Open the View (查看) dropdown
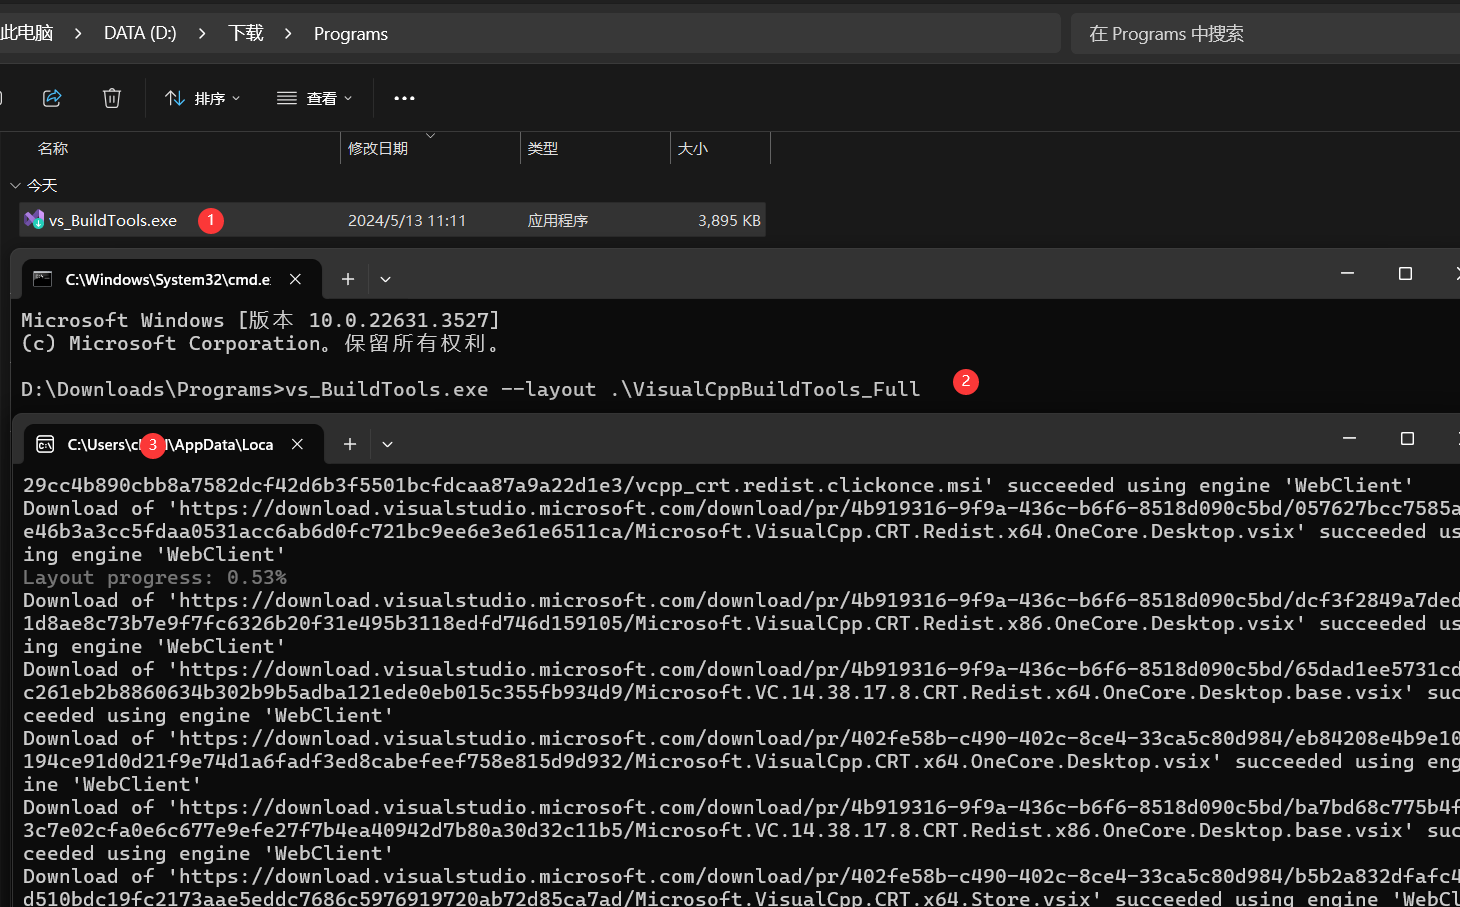1460x907 pixels. (x=314, y=98)
